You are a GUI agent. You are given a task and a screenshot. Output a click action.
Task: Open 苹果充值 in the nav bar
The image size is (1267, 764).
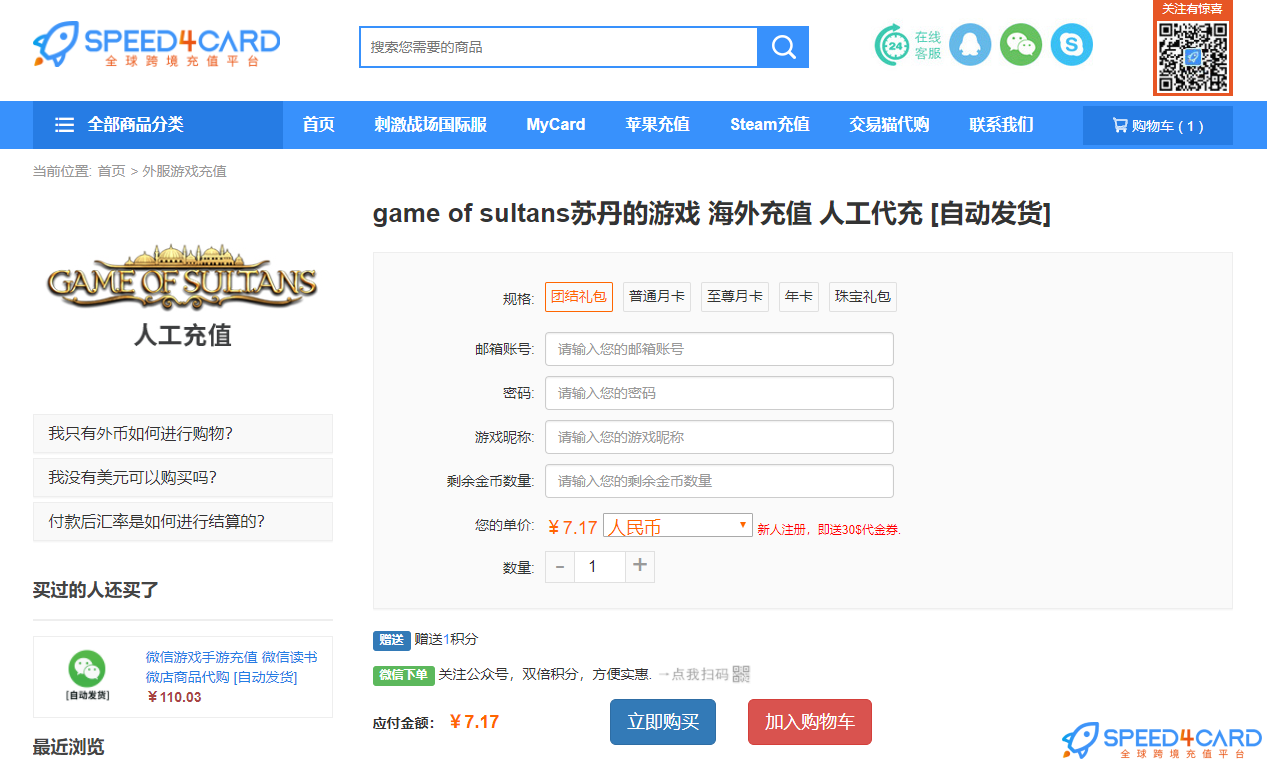(658, 125)
